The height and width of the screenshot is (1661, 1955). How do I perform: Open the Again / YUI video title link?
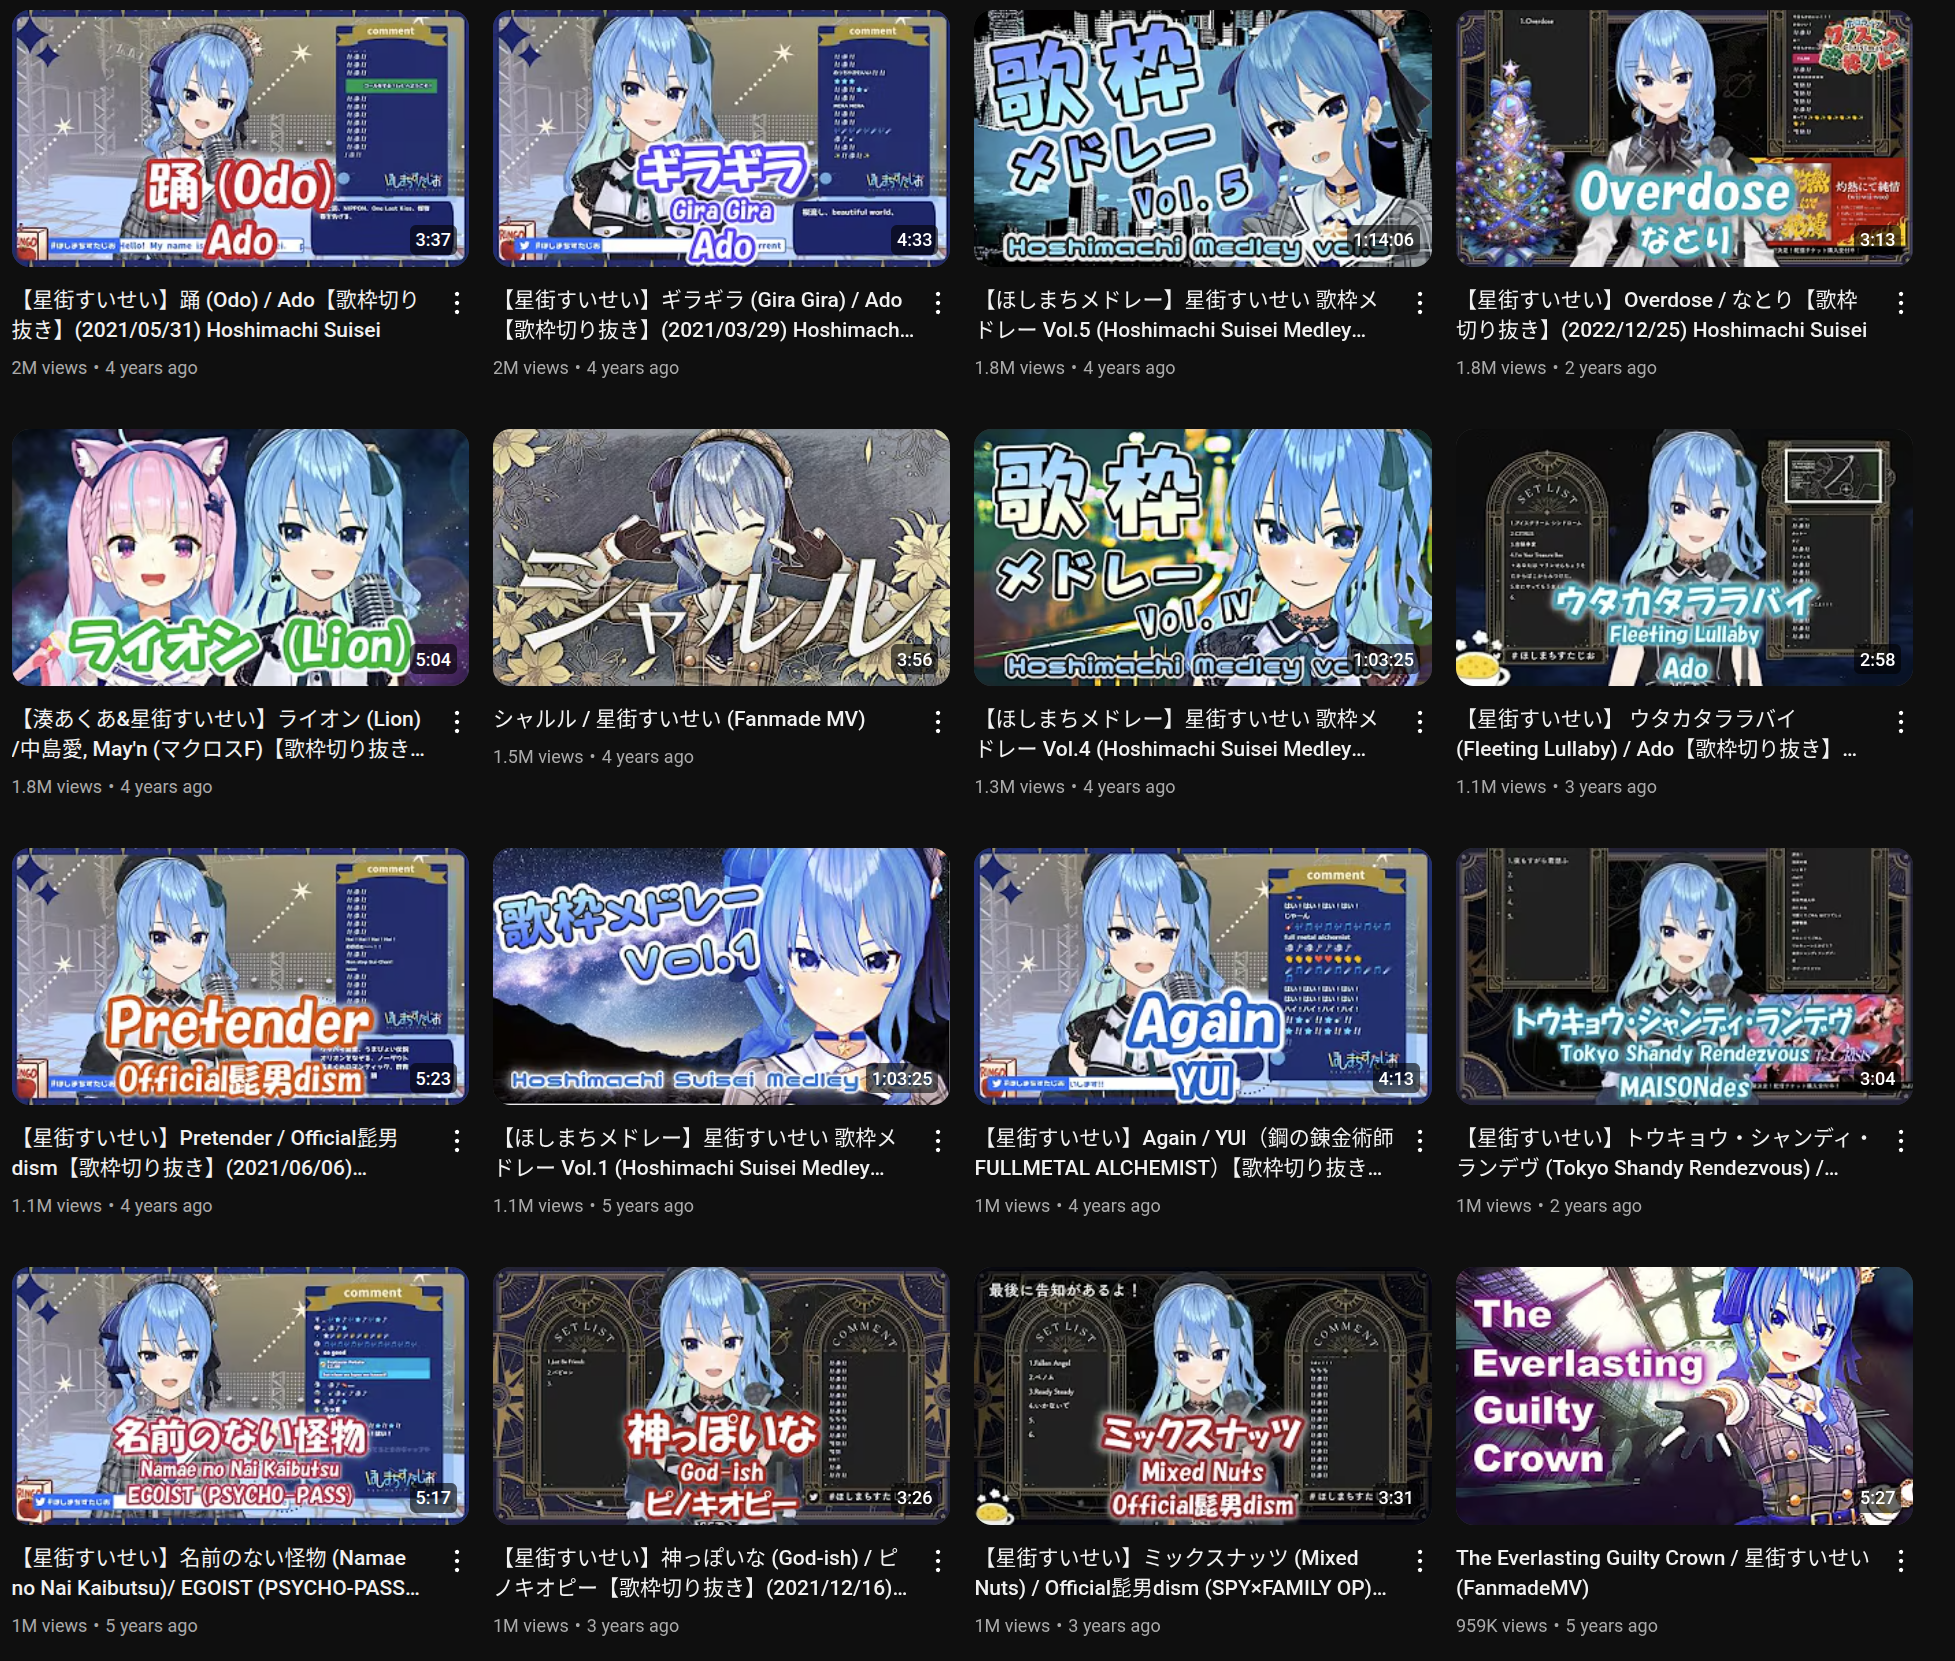(x=1184, y=1153)
